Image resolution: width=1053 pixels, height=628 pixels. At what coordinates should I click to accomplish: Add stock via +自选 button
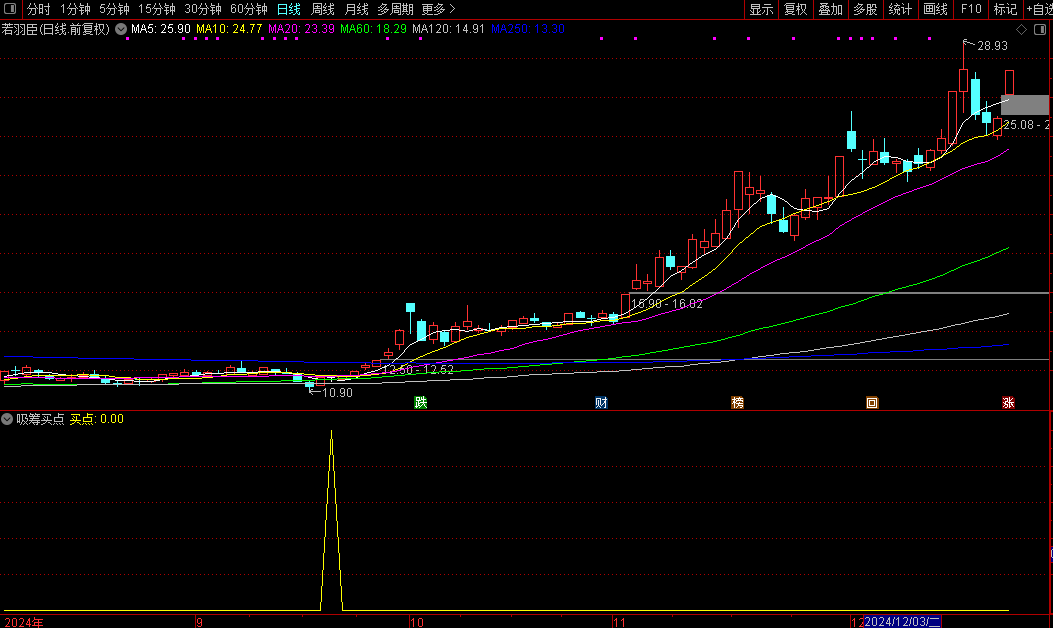coord(1040,9)
